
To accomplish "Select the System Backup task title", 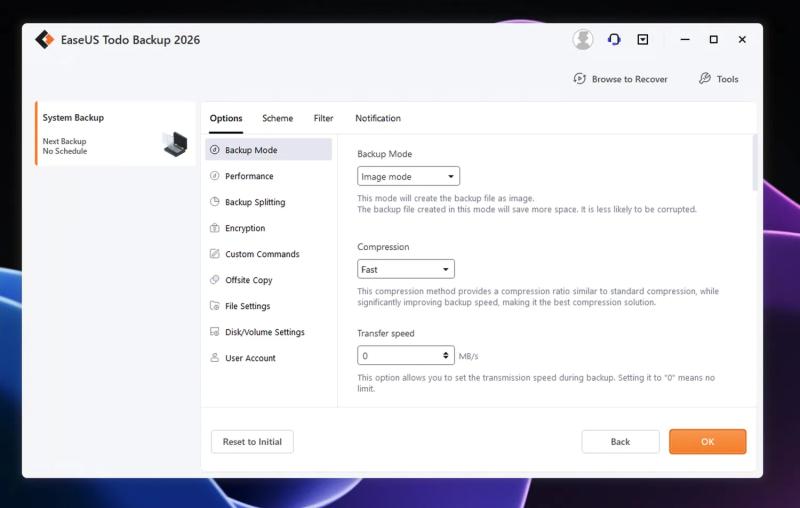I will 73,117.
